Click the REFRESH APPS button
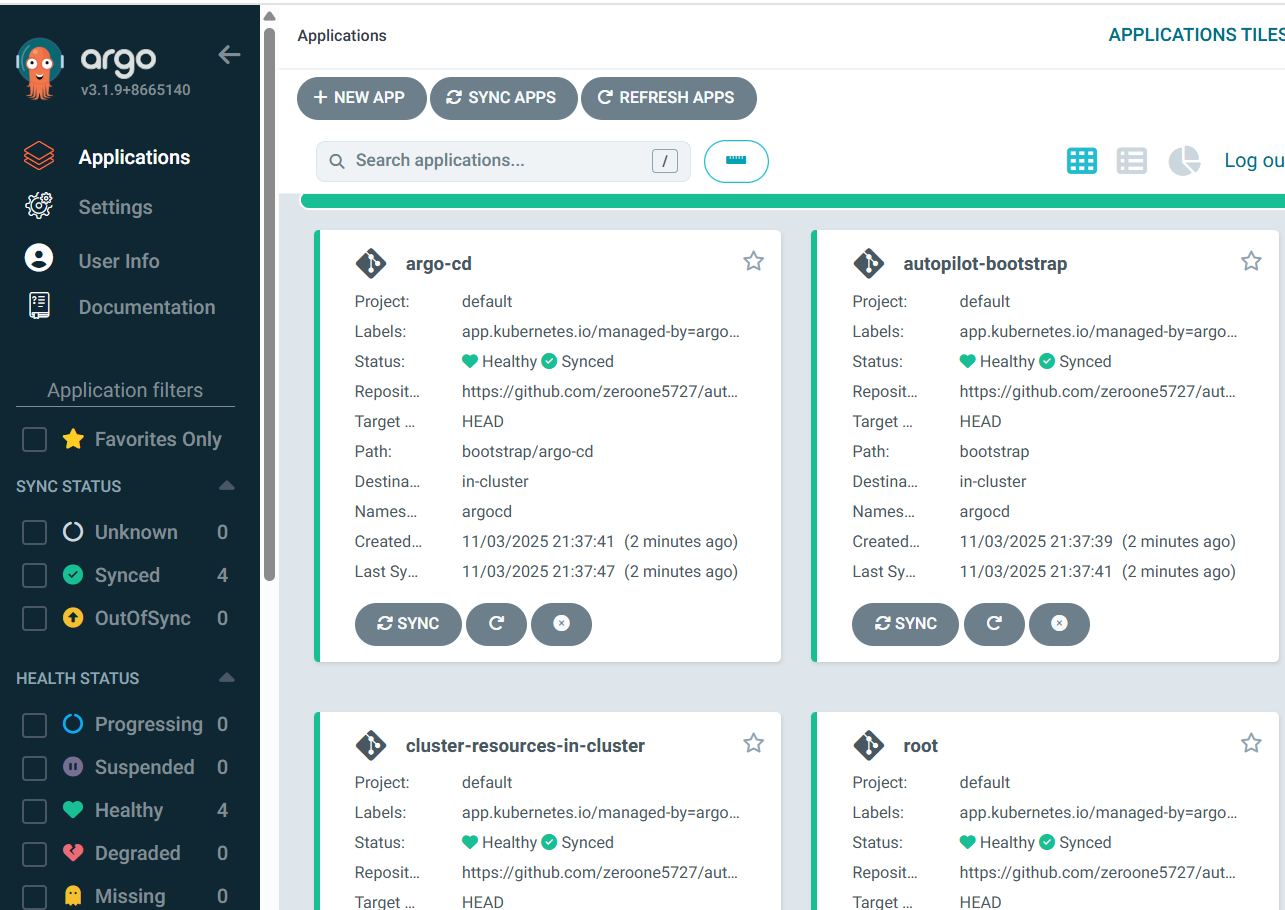 pos(668,98)
